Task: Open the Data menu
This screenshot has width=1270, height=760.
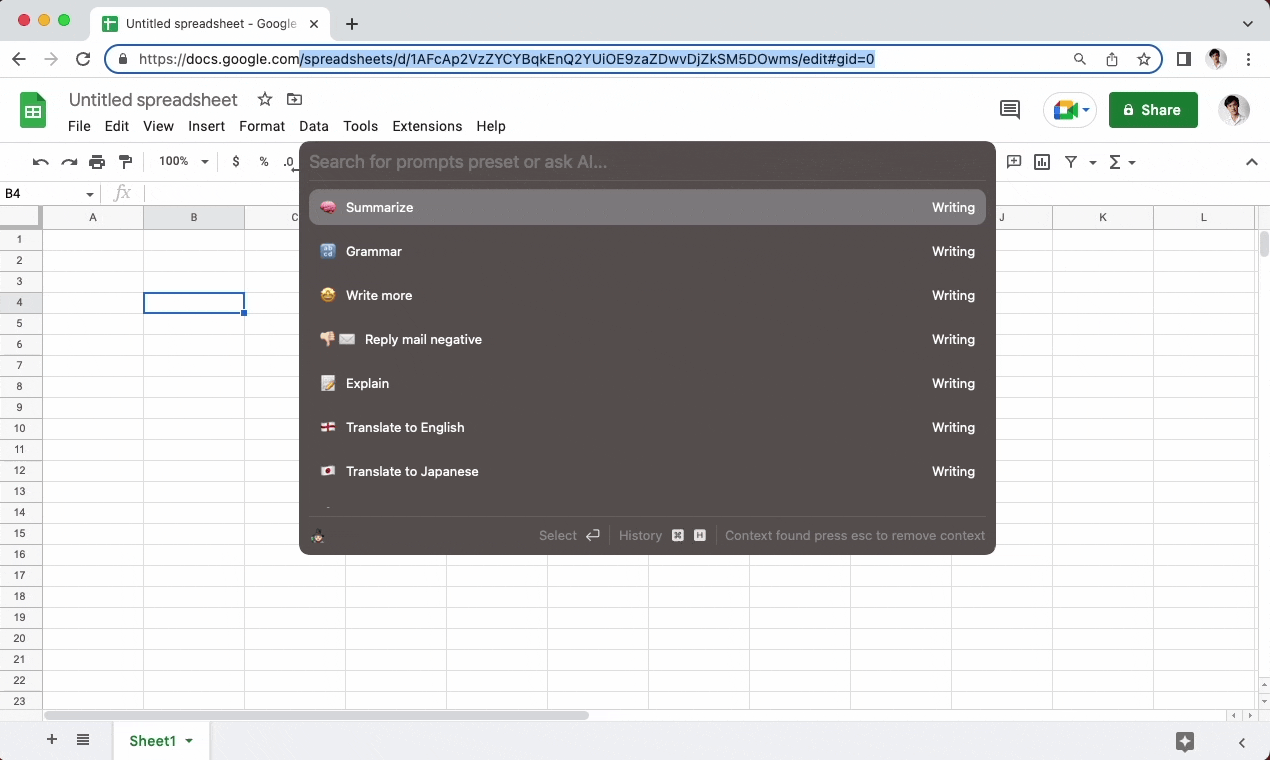Action: tap(314, 126)
